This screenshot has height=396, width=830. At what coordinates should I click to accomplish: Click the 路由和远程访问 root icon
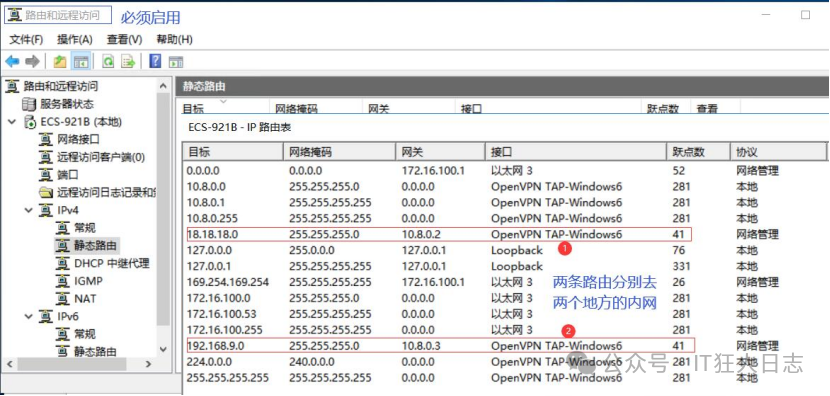click(x=12, y=86)
